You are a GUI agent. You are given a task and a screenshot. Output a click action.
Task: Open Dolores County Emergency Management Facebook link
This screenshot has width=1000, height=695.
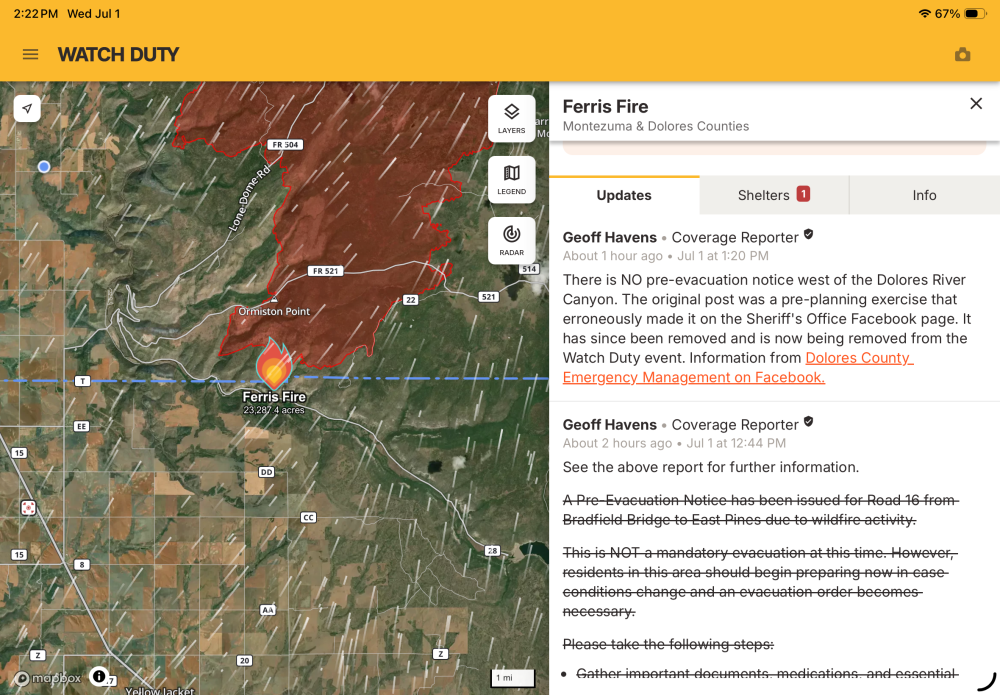click(738, 368)
